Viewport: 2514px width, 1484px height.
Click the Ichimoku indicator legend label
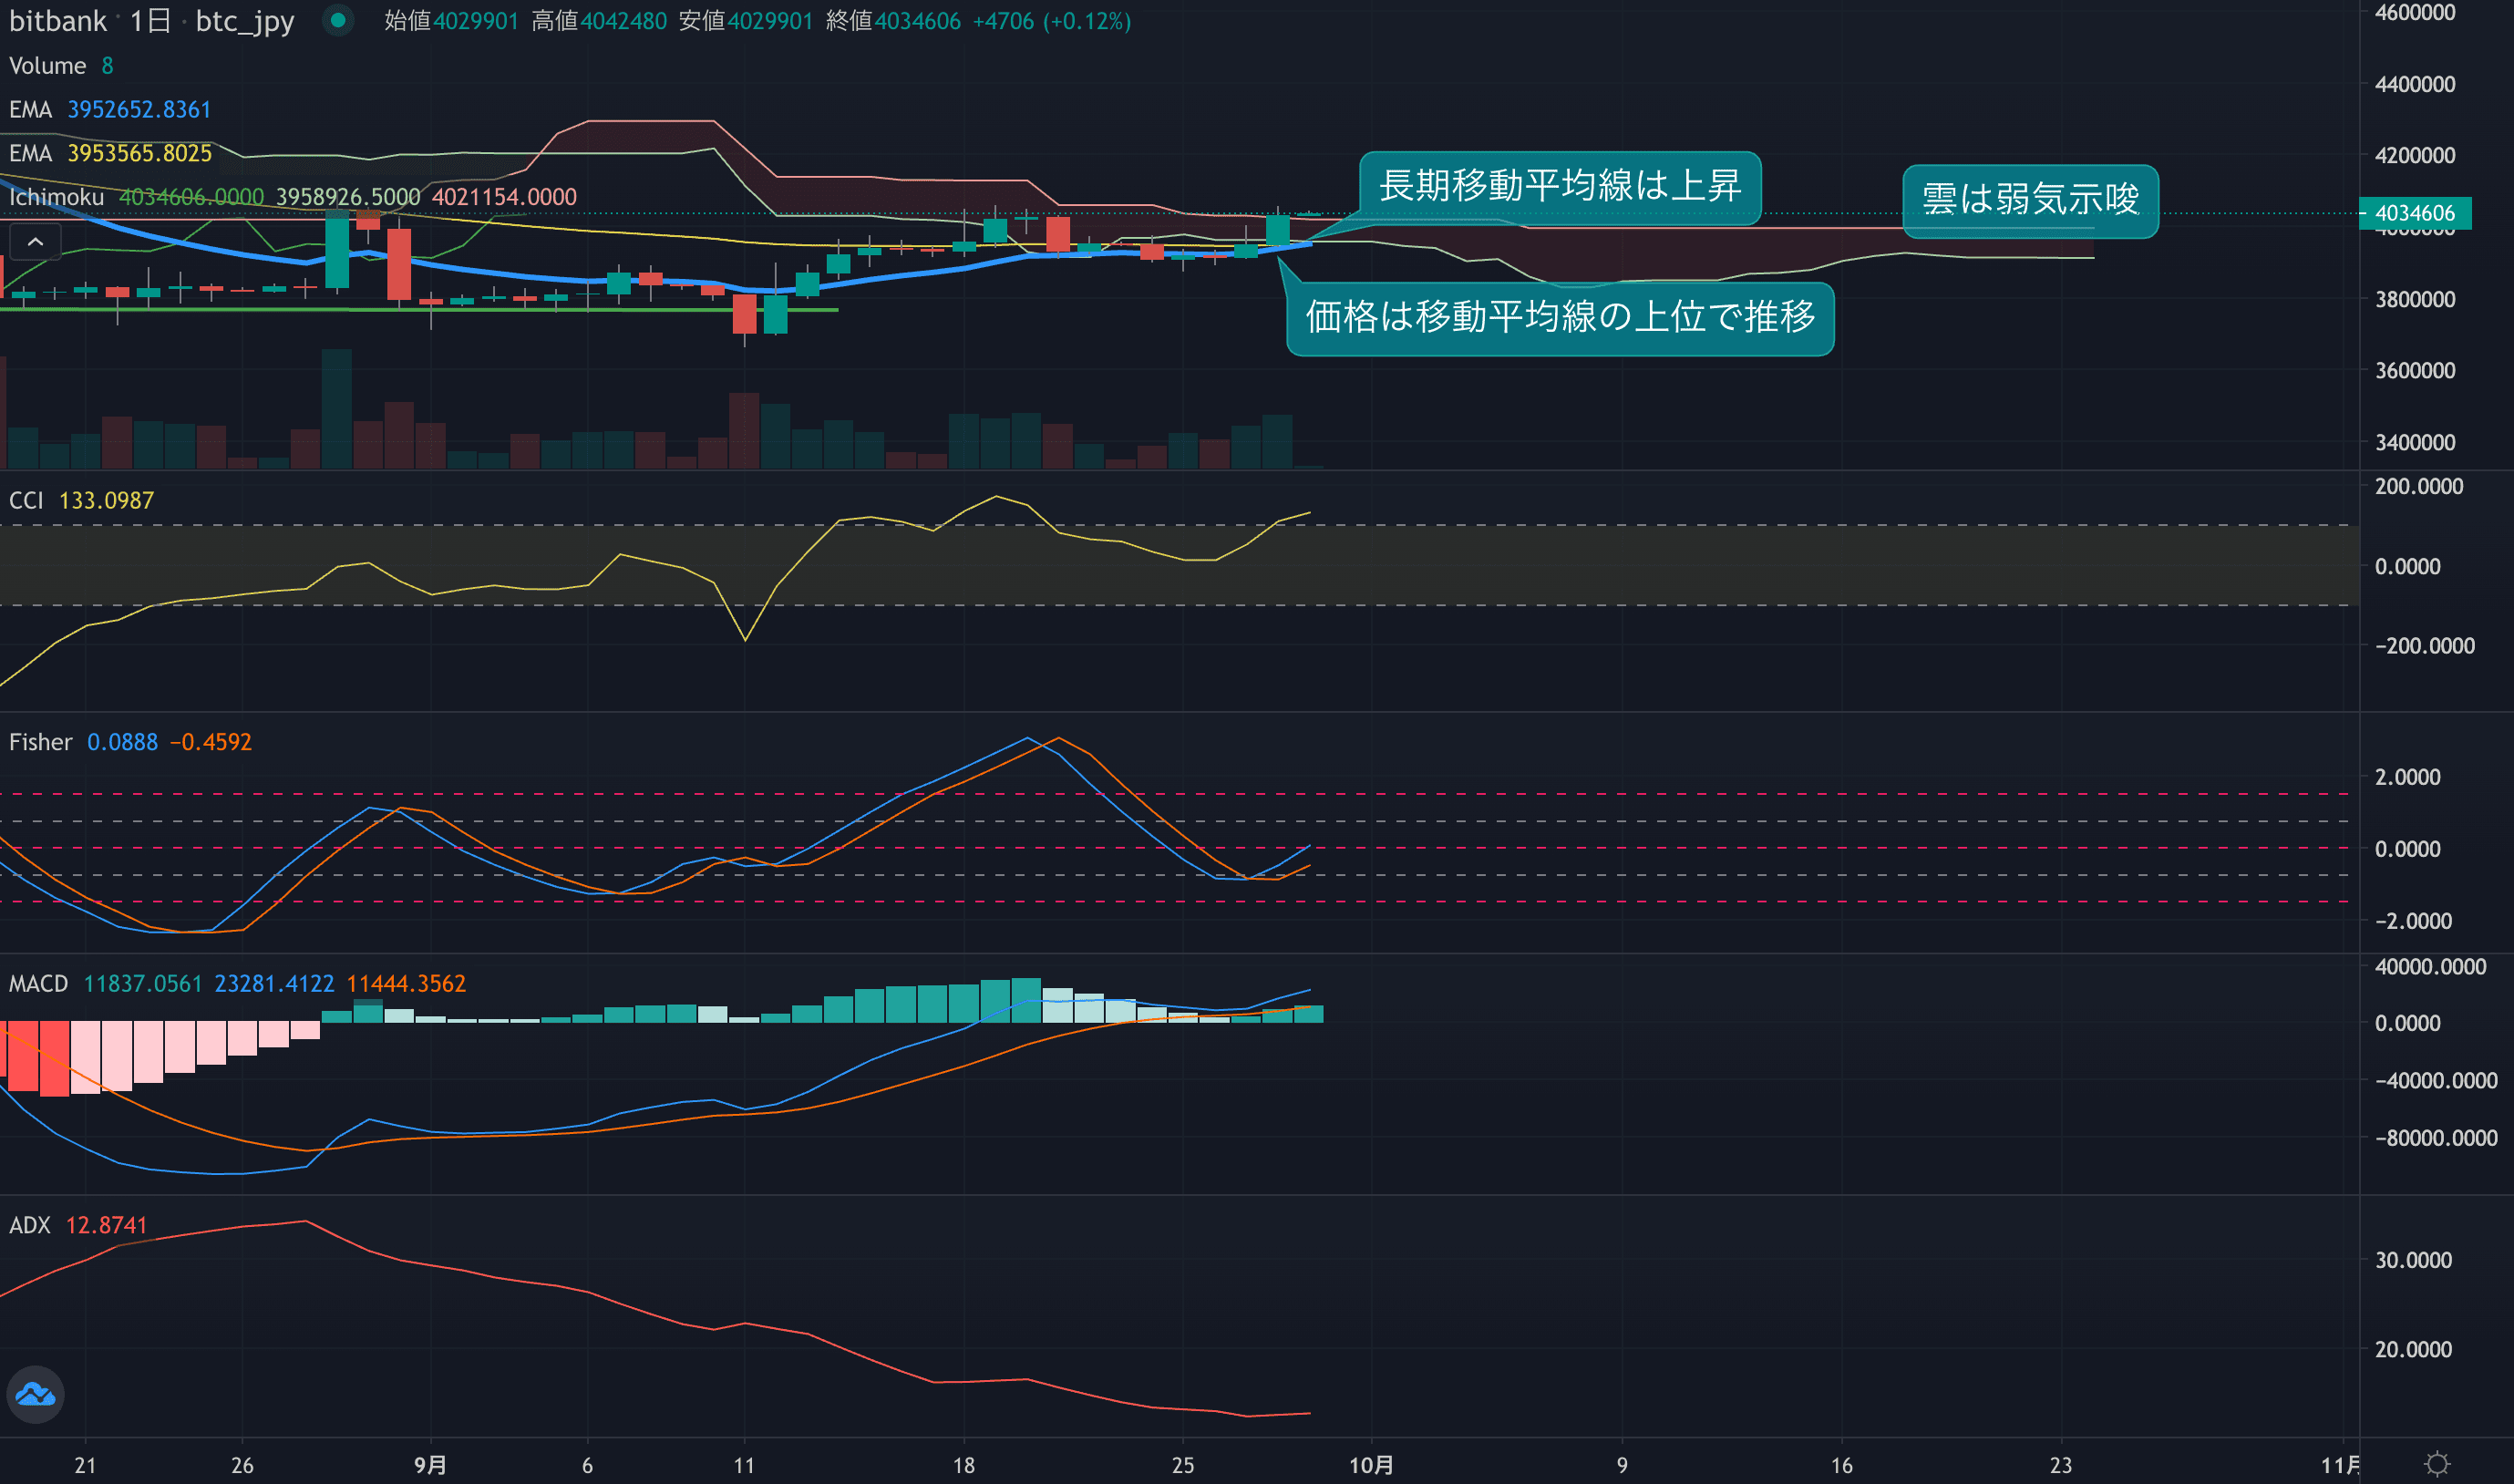point(56,197)
